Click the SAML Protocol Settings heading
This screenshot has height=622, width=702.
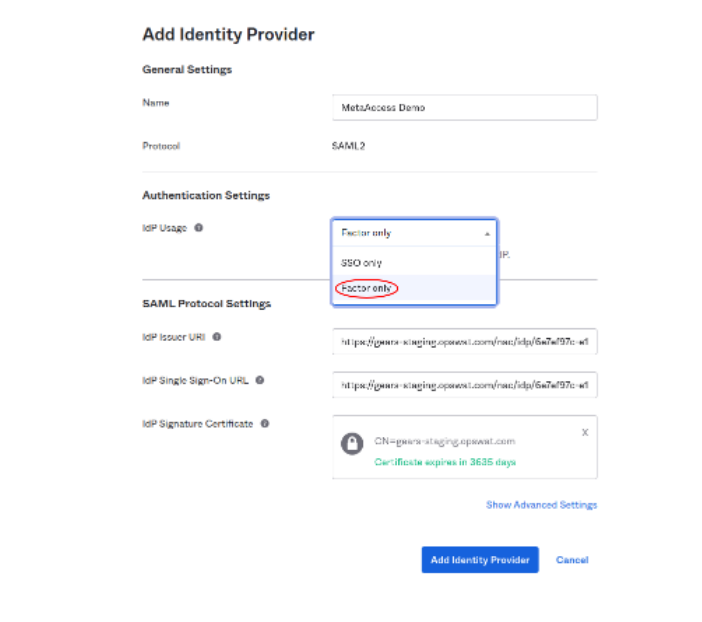(207, 303)
